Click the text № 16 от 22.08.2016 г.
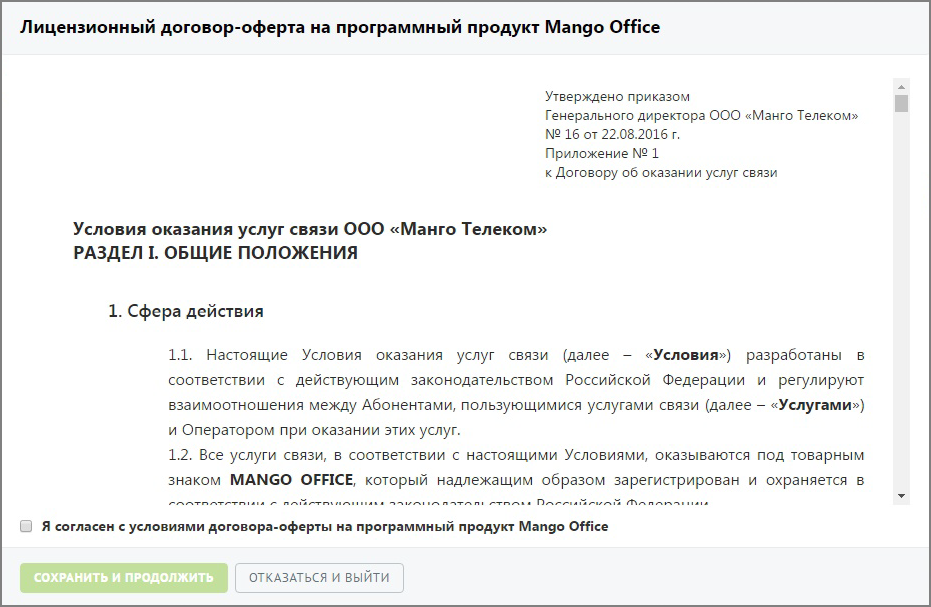The image size is (931, 607). [x=612, y=134]
